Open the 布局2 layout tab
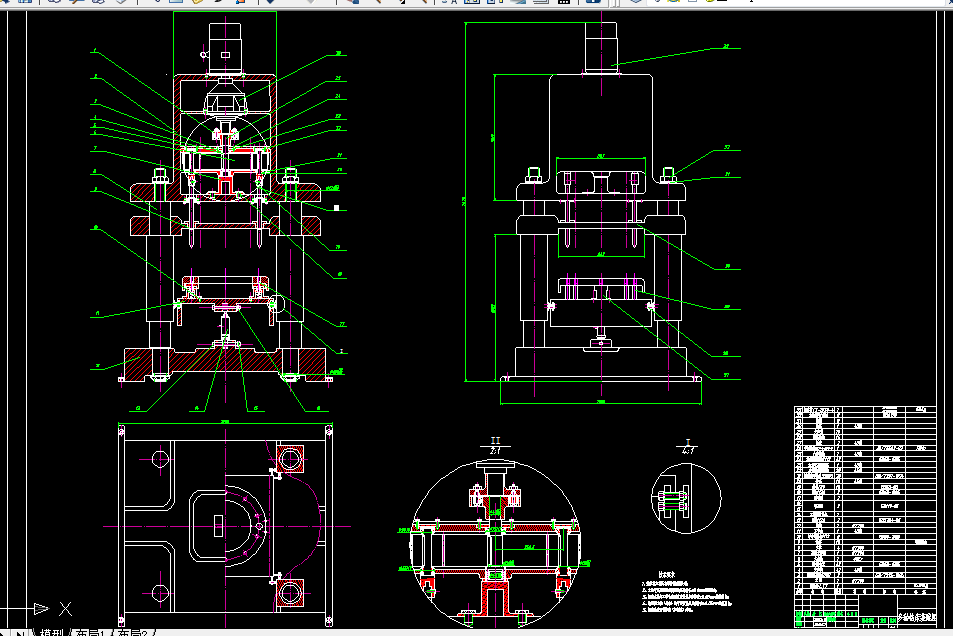 pyautogui.click(x=132, y=632)
